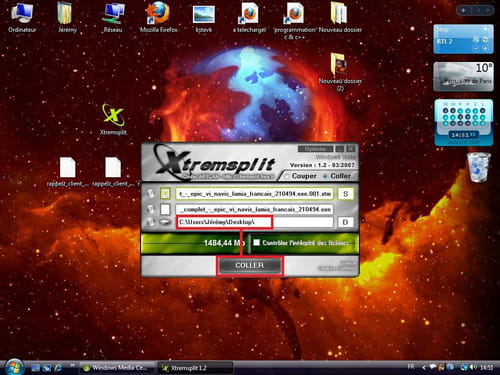500x375 pixels.
Task: Switch to Windows Media Center taskbar button
Action: 117,368
